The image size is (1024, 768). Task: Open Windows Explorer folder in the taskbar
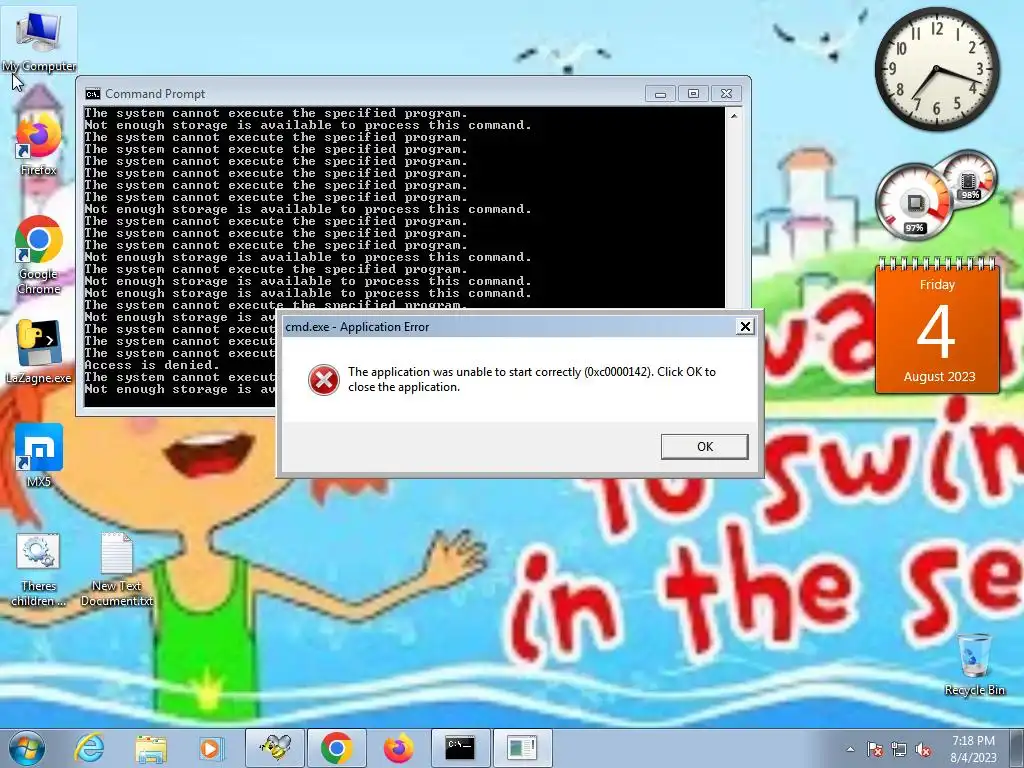(x=151, y=748)
